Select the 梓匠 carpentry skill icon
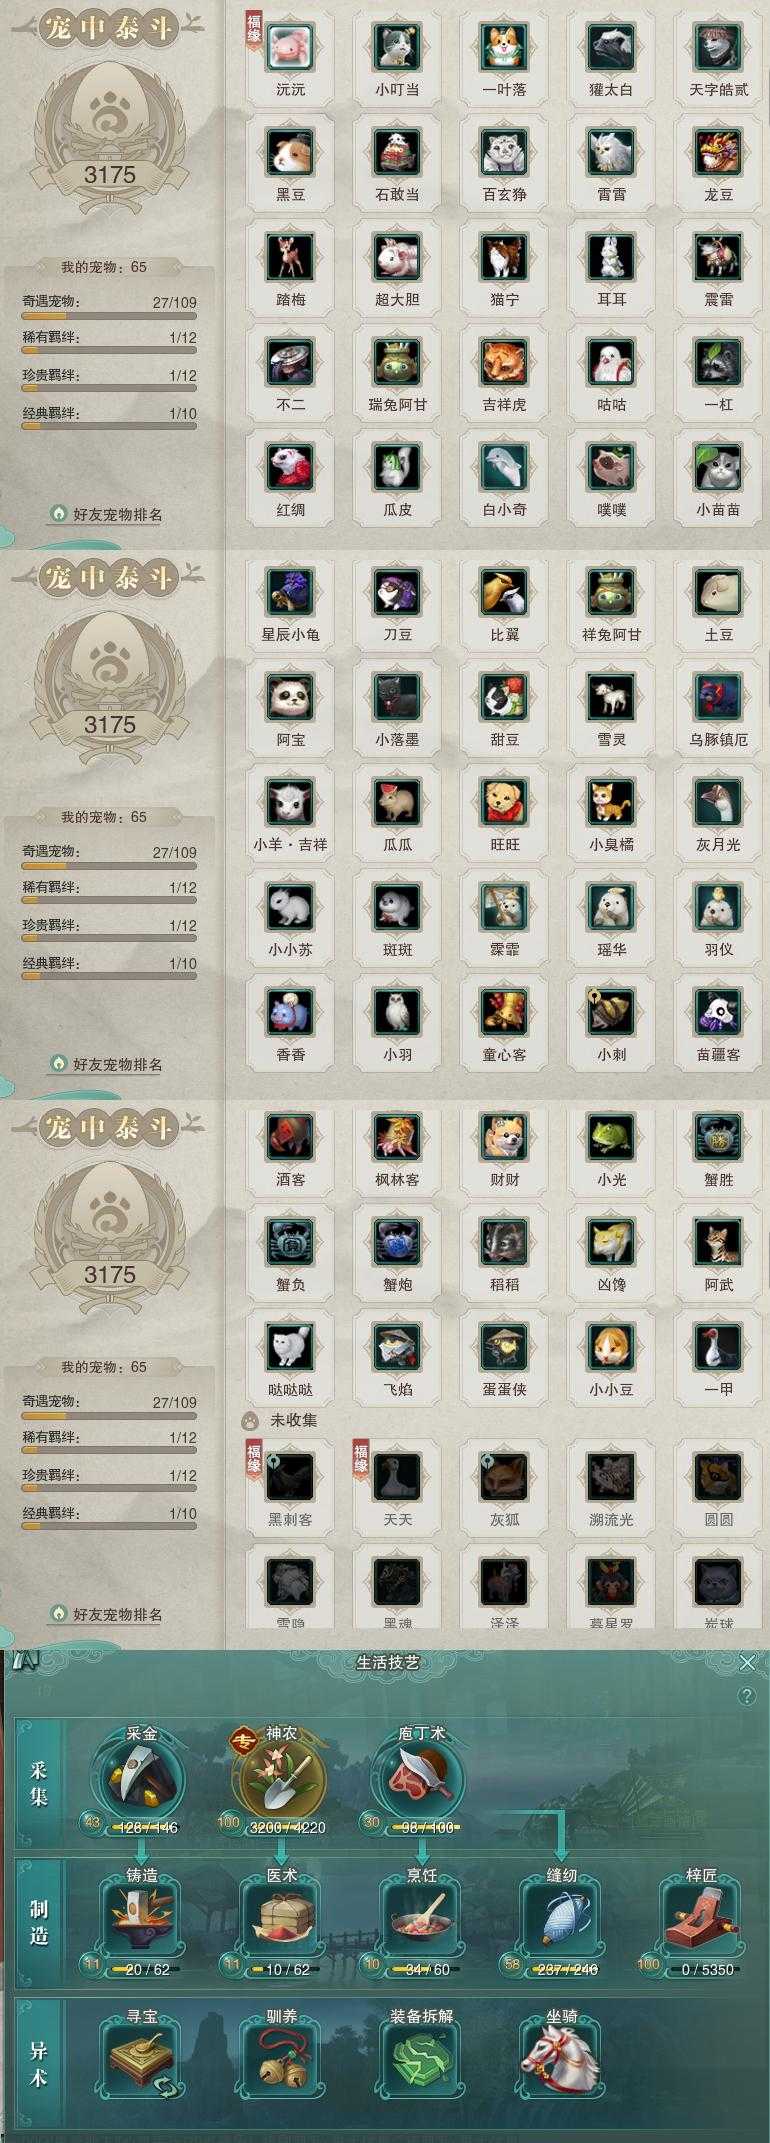The image size is (770, 2143). click(x=702, y=1916)
